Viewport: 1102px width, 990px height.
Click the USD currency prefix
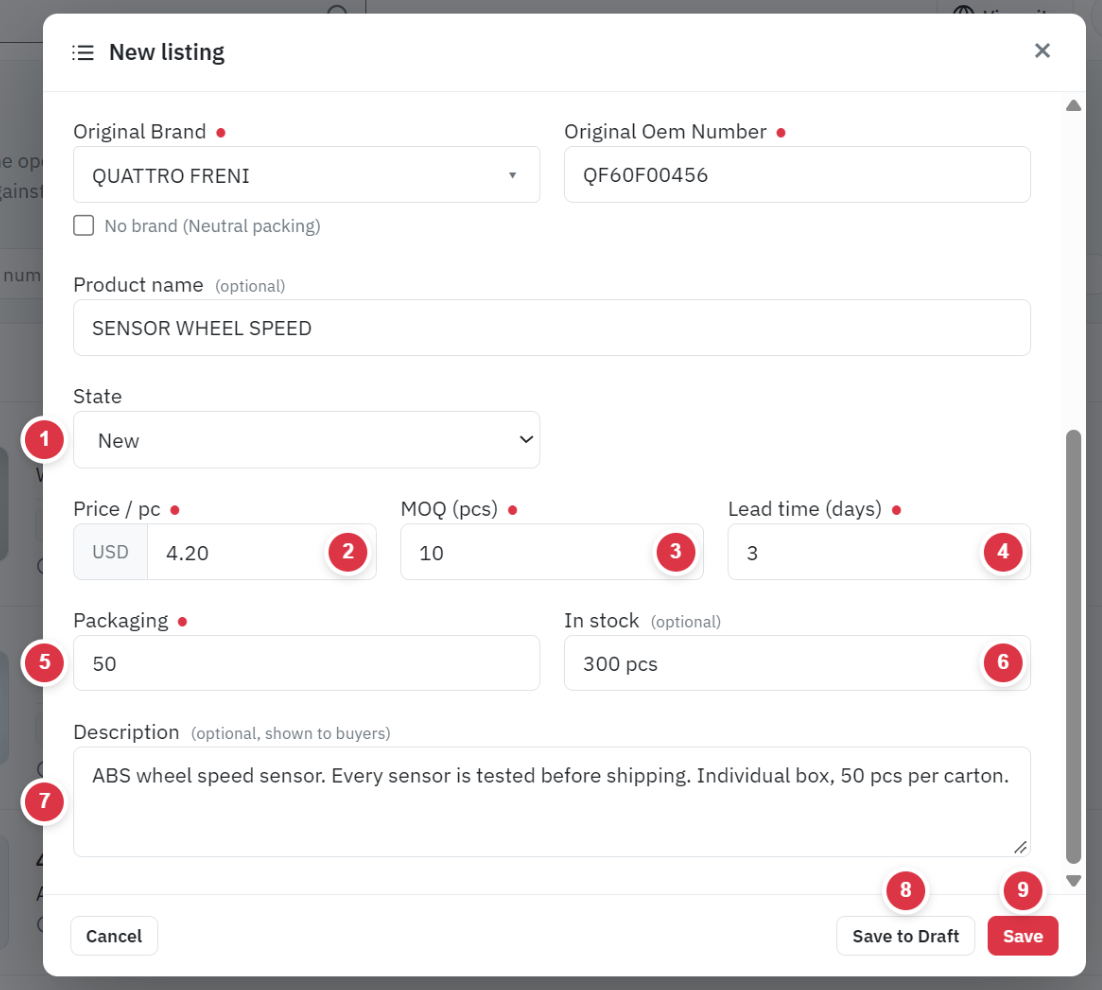[x=110, y=552]
